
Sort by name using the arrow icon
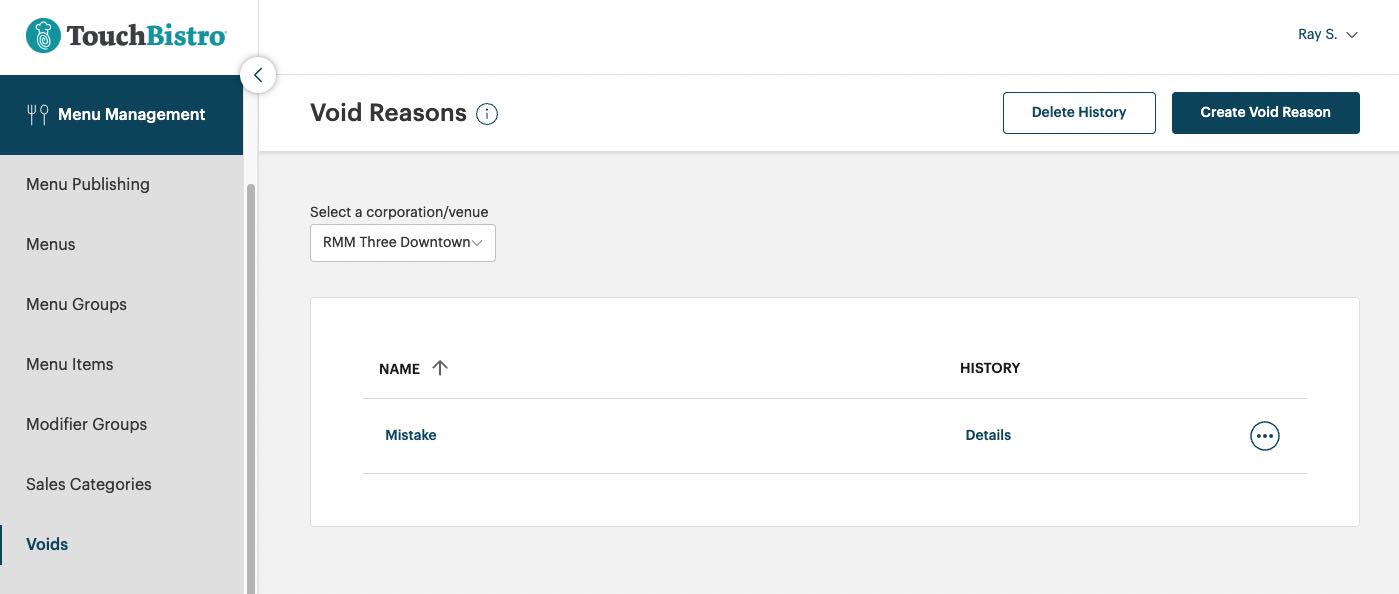(x=440, y=368)
